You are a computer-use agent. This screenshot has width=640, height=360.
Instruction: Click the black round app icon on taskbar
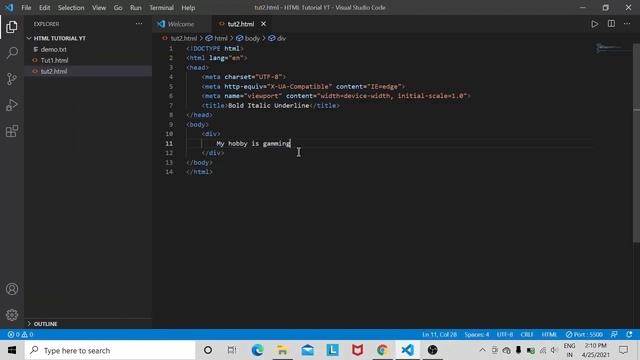[x=433, y=350]
